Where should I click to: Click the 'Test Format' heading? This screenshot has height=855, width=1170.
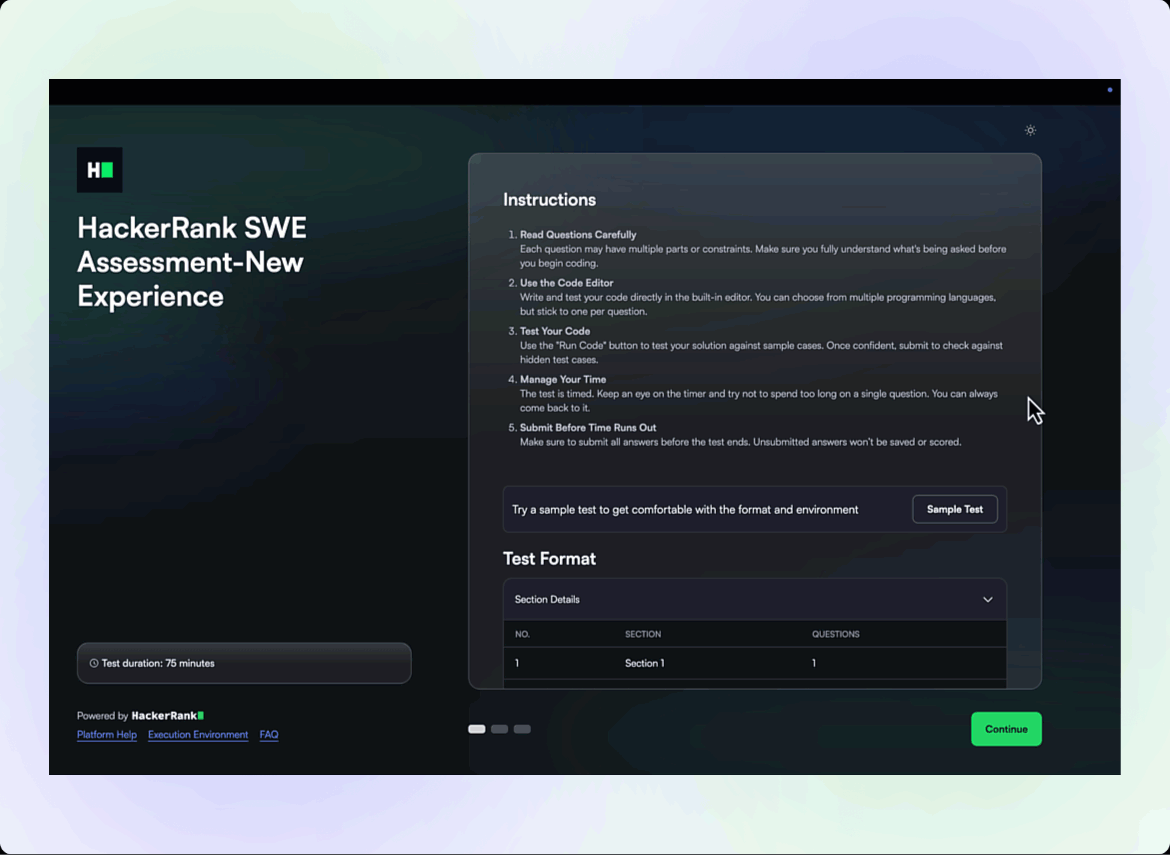click(x=549, y=559)
